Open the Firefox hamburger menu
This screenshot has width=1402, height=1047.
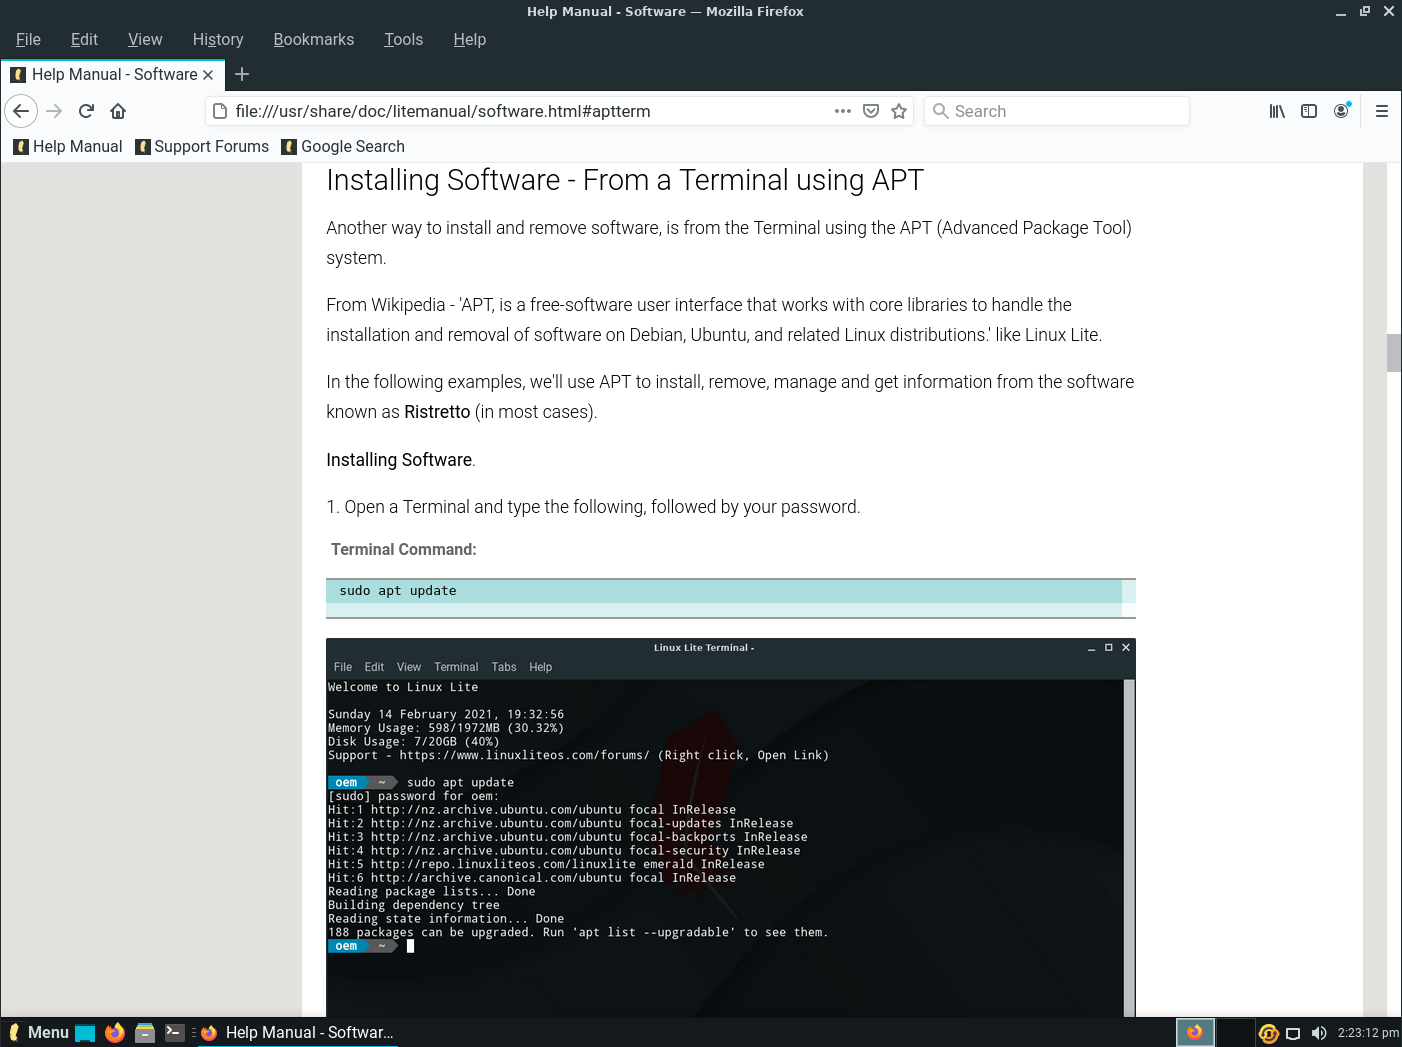click(x=1382, y=111)
